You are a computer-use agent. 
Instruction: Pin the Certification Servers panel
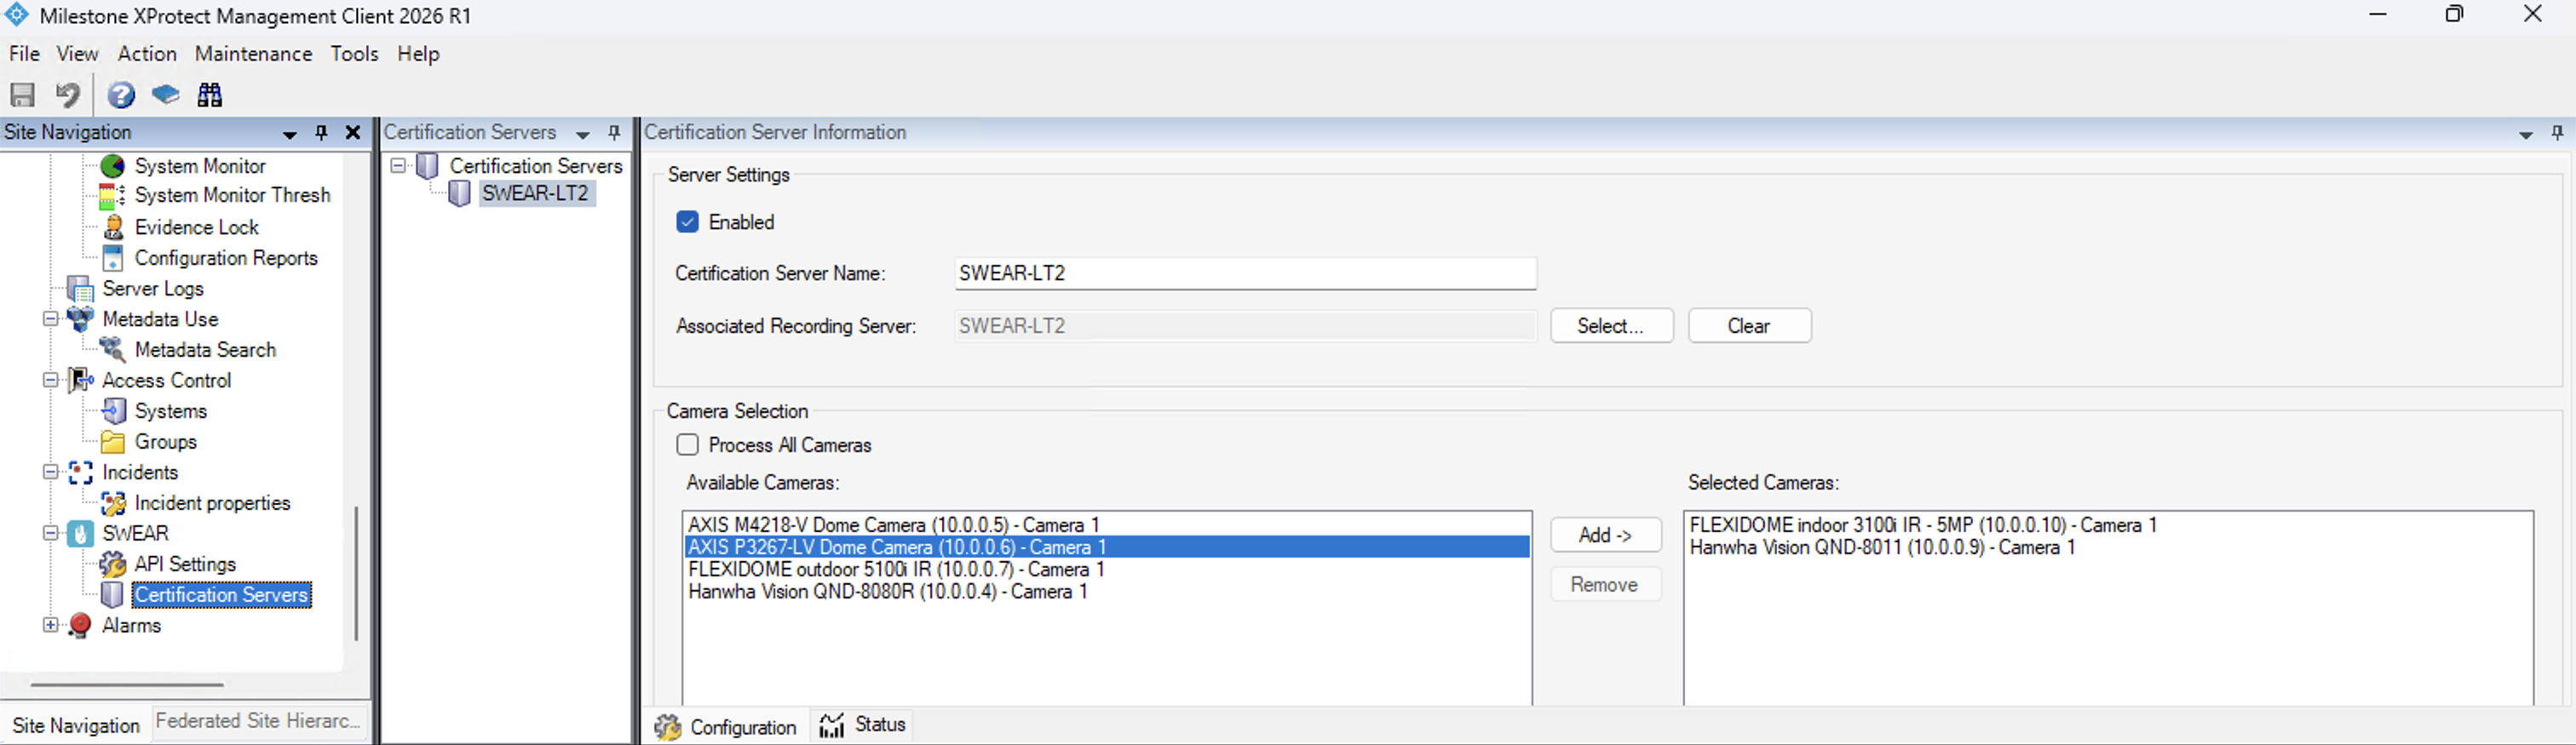coord(614,132)
